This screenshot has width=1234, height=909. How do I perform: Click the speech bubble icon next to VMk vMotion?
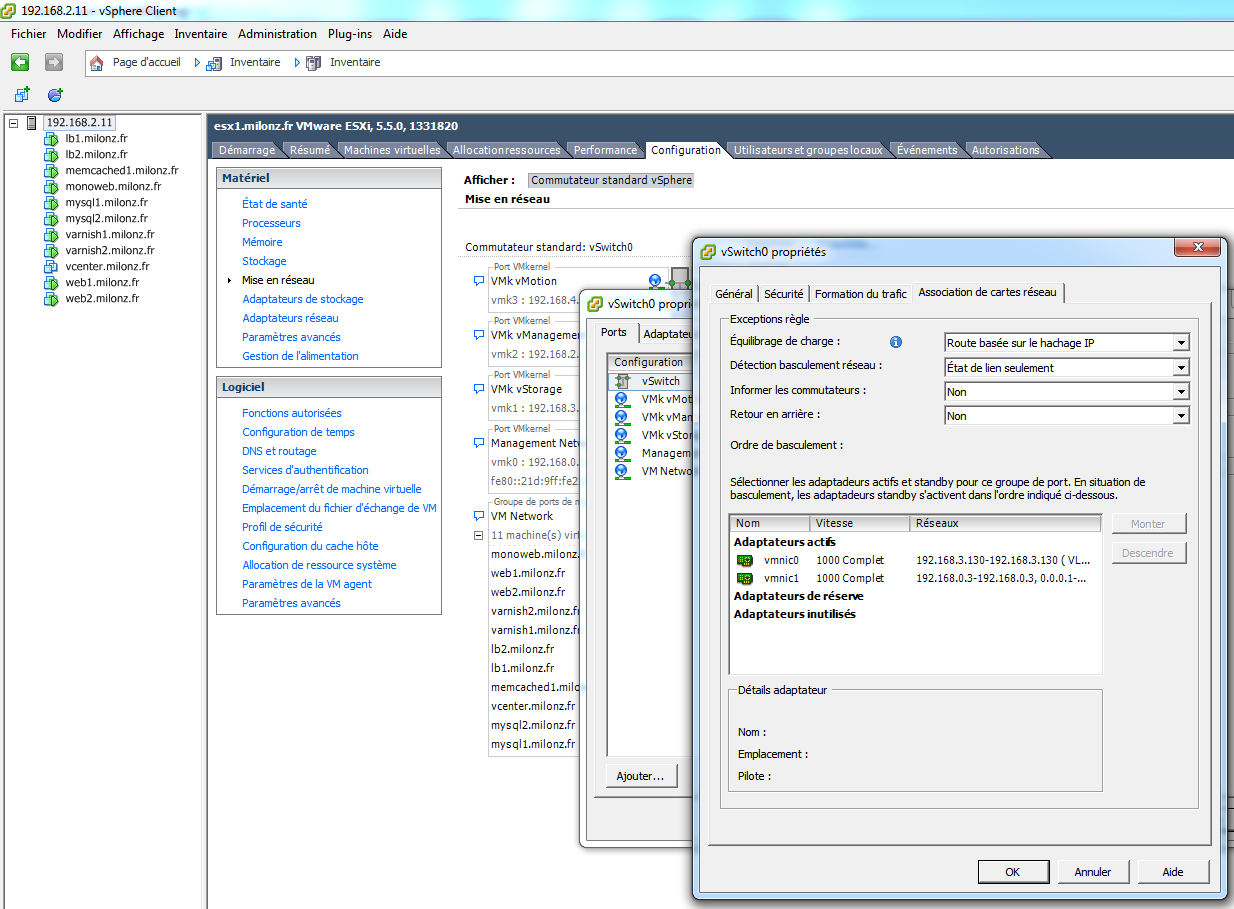pyautogui.click(x=479, y=281)
